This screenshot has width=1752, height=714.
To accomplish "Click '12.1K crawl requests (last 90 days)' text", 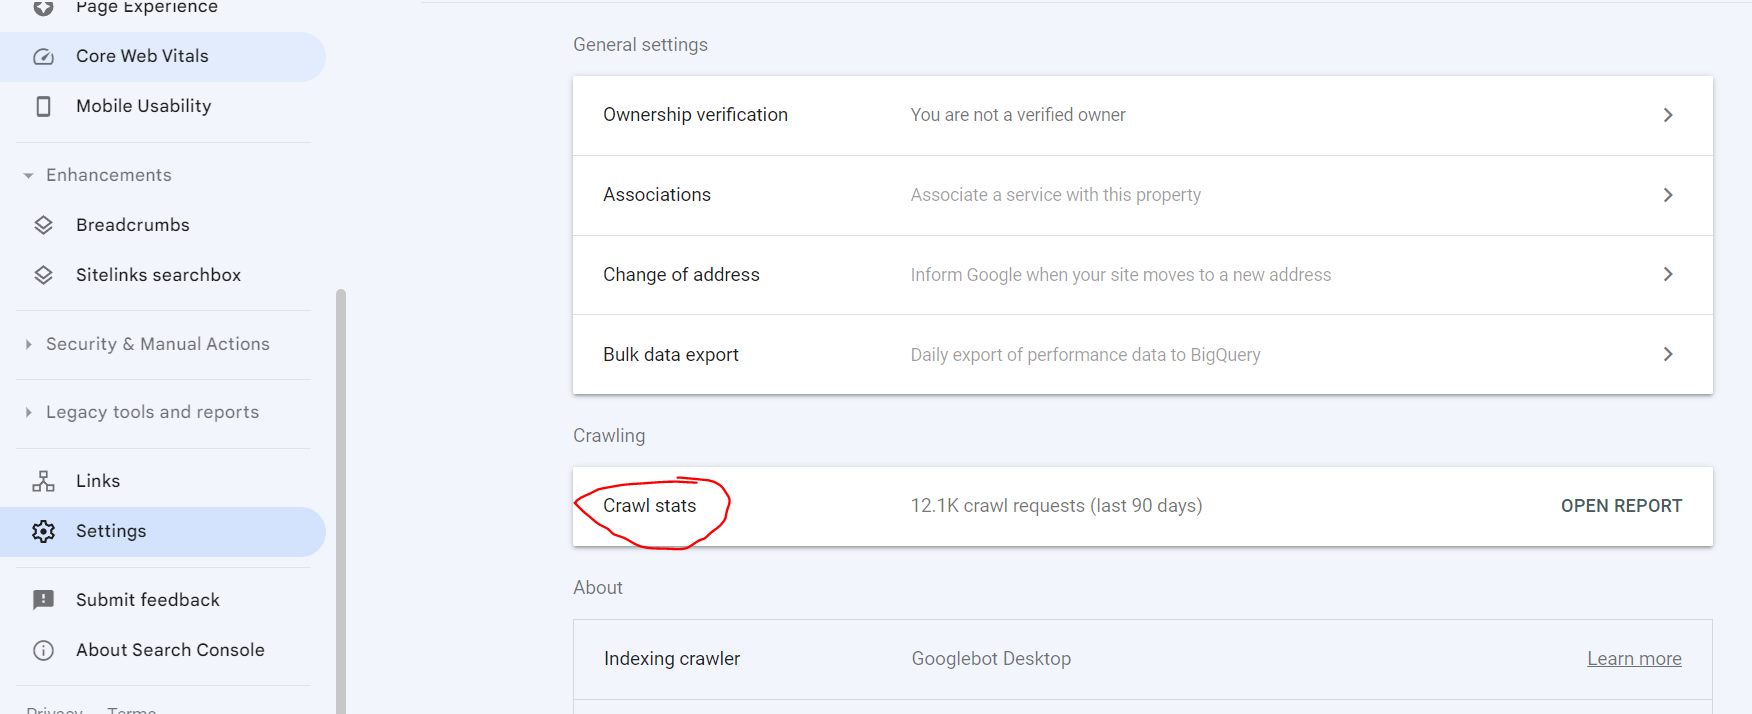I will 1056,506.
